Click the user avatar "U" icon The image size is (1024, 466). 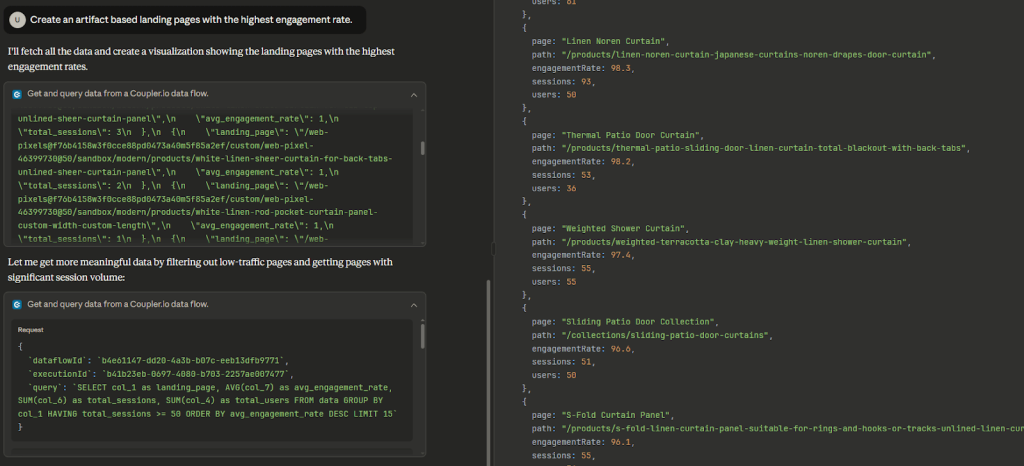pyautogui.click(x=17, y=20)
